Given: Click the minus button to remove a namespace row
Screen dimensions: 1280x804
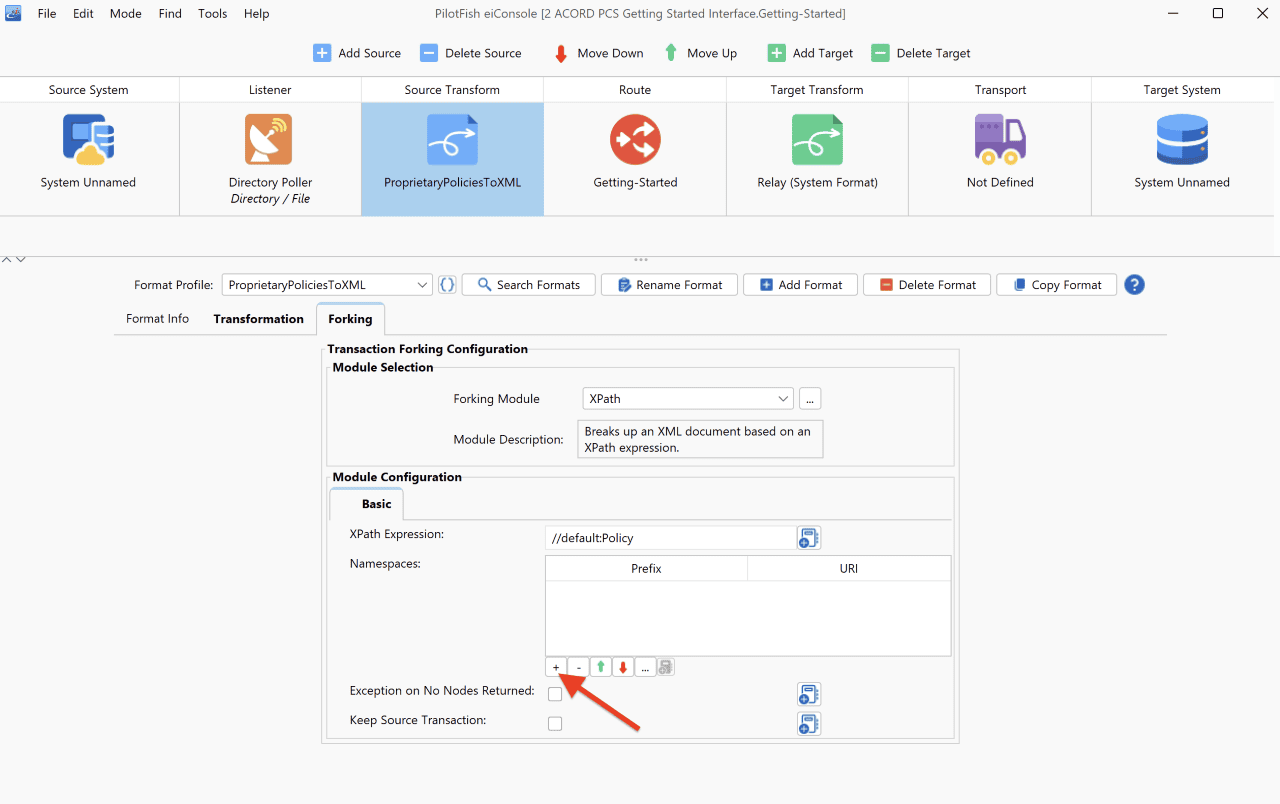Looking at the screenshot, I should tap(579, 667).
